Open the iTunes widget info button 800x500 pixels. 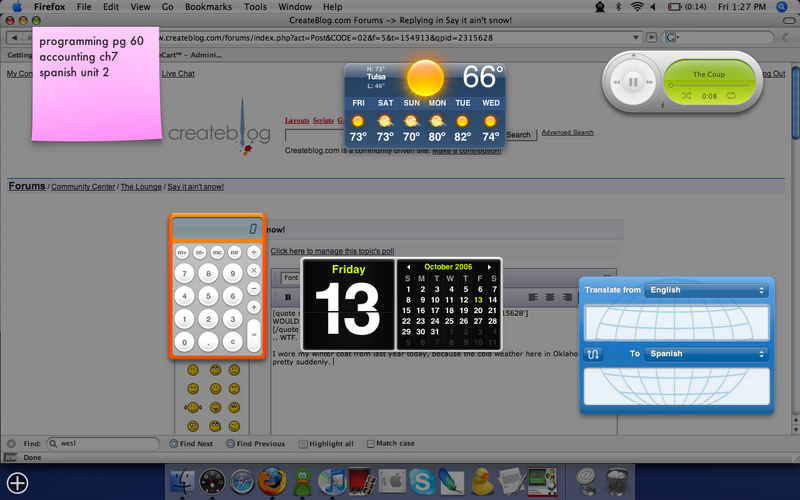(x=663, y=105)
